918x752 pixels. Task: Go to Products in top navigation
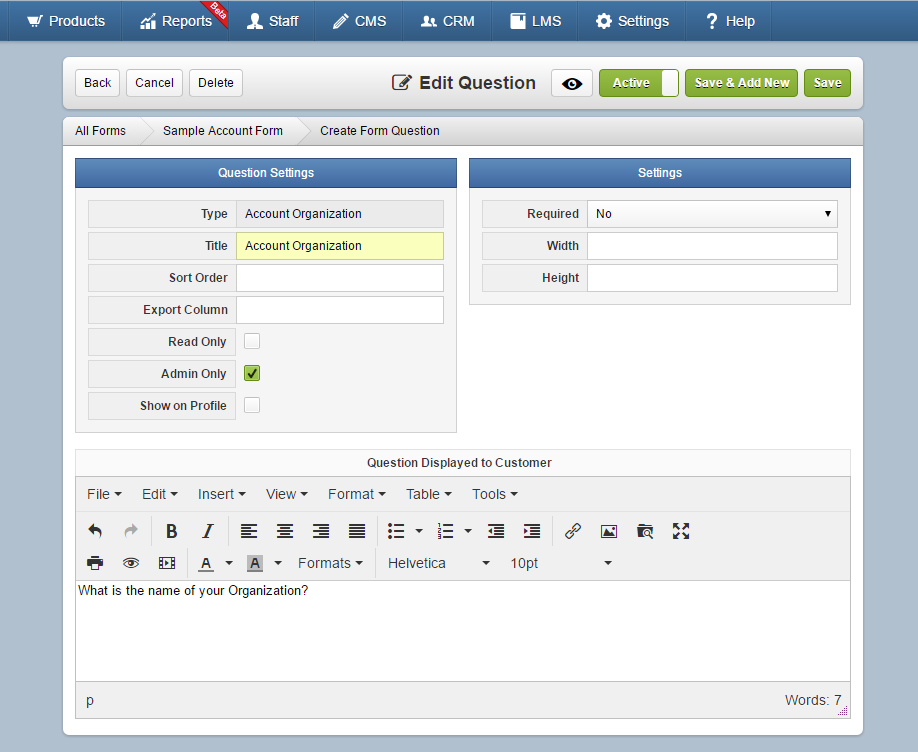click(x=66, y=21)
